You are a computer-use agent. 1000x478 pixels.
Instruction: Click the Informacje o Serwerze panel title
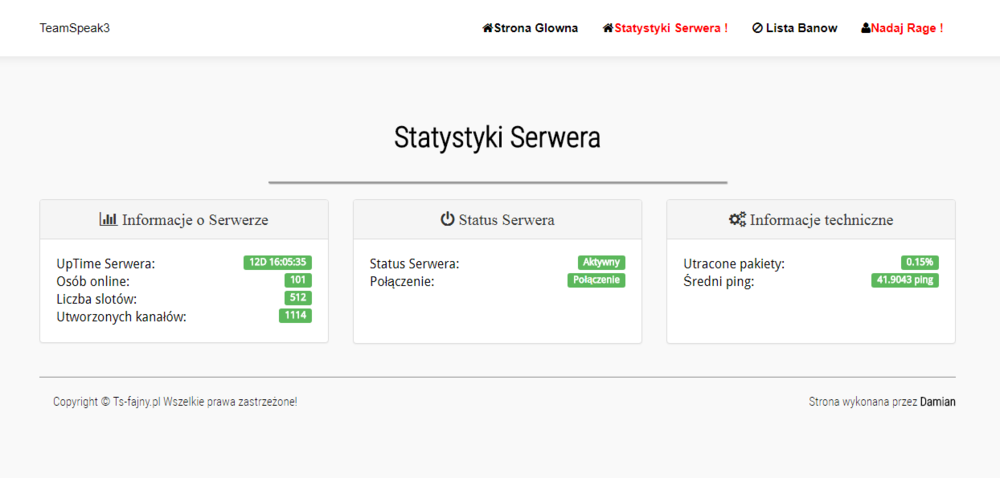coord(195,220)
